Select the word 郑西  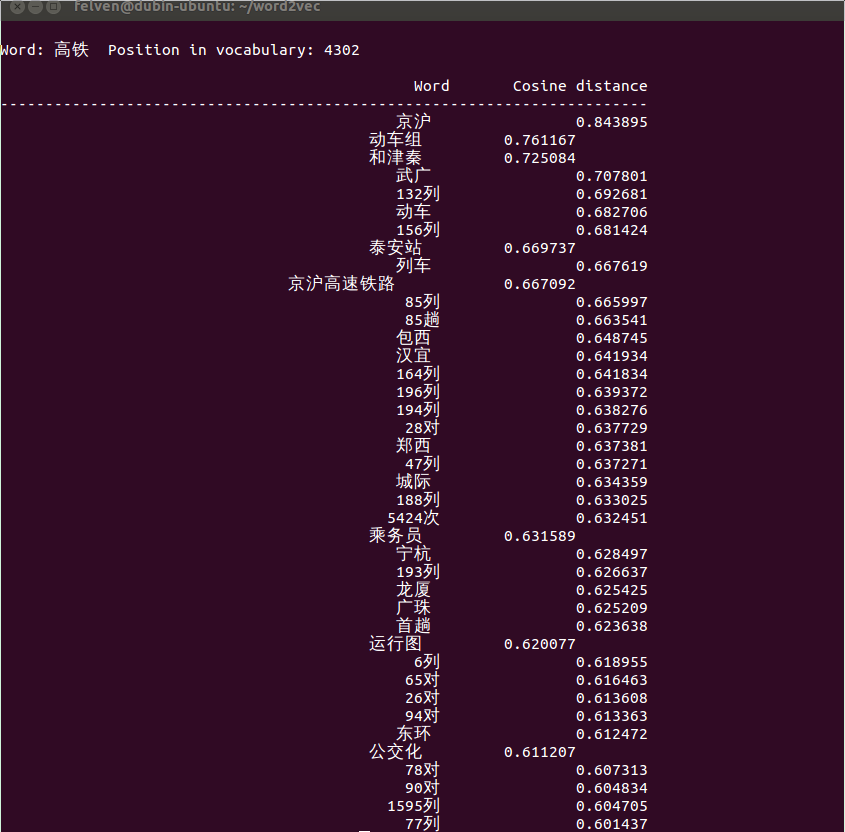[413, 446]
